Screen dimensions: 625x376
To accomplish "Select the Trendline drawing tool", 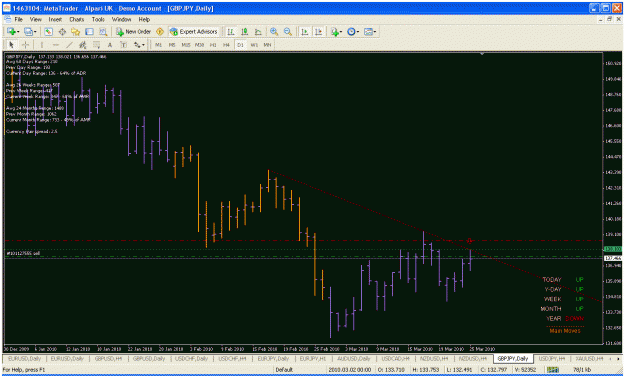I will coord(69,45).
